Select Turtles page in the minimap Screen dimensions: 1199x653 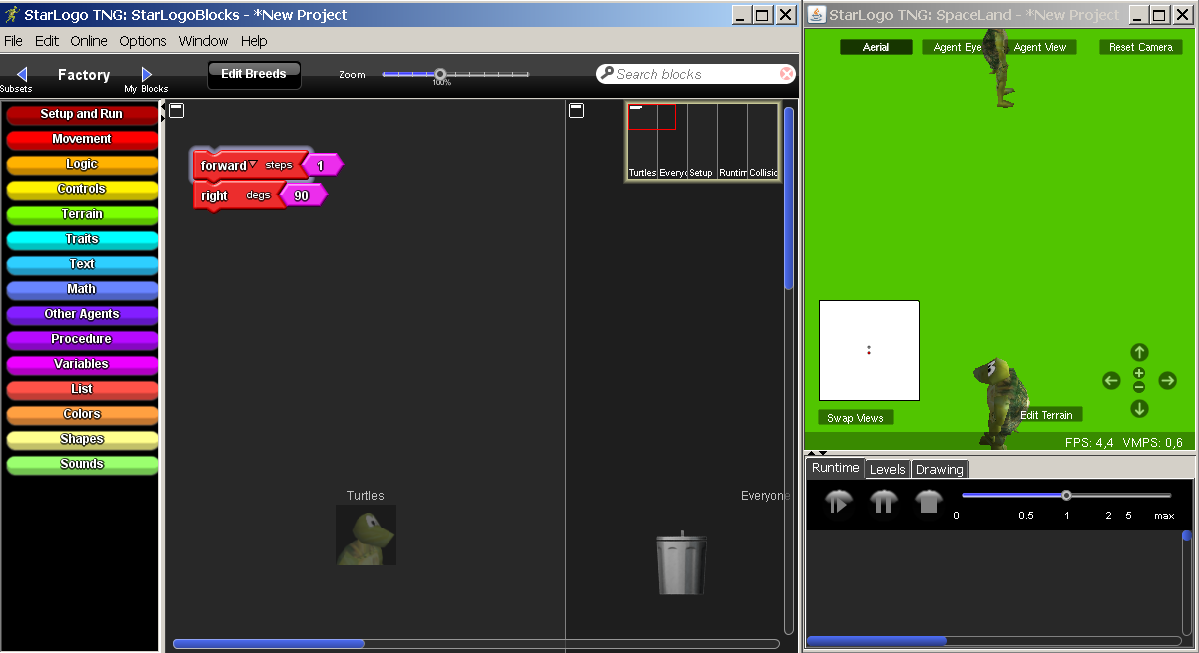642,141
